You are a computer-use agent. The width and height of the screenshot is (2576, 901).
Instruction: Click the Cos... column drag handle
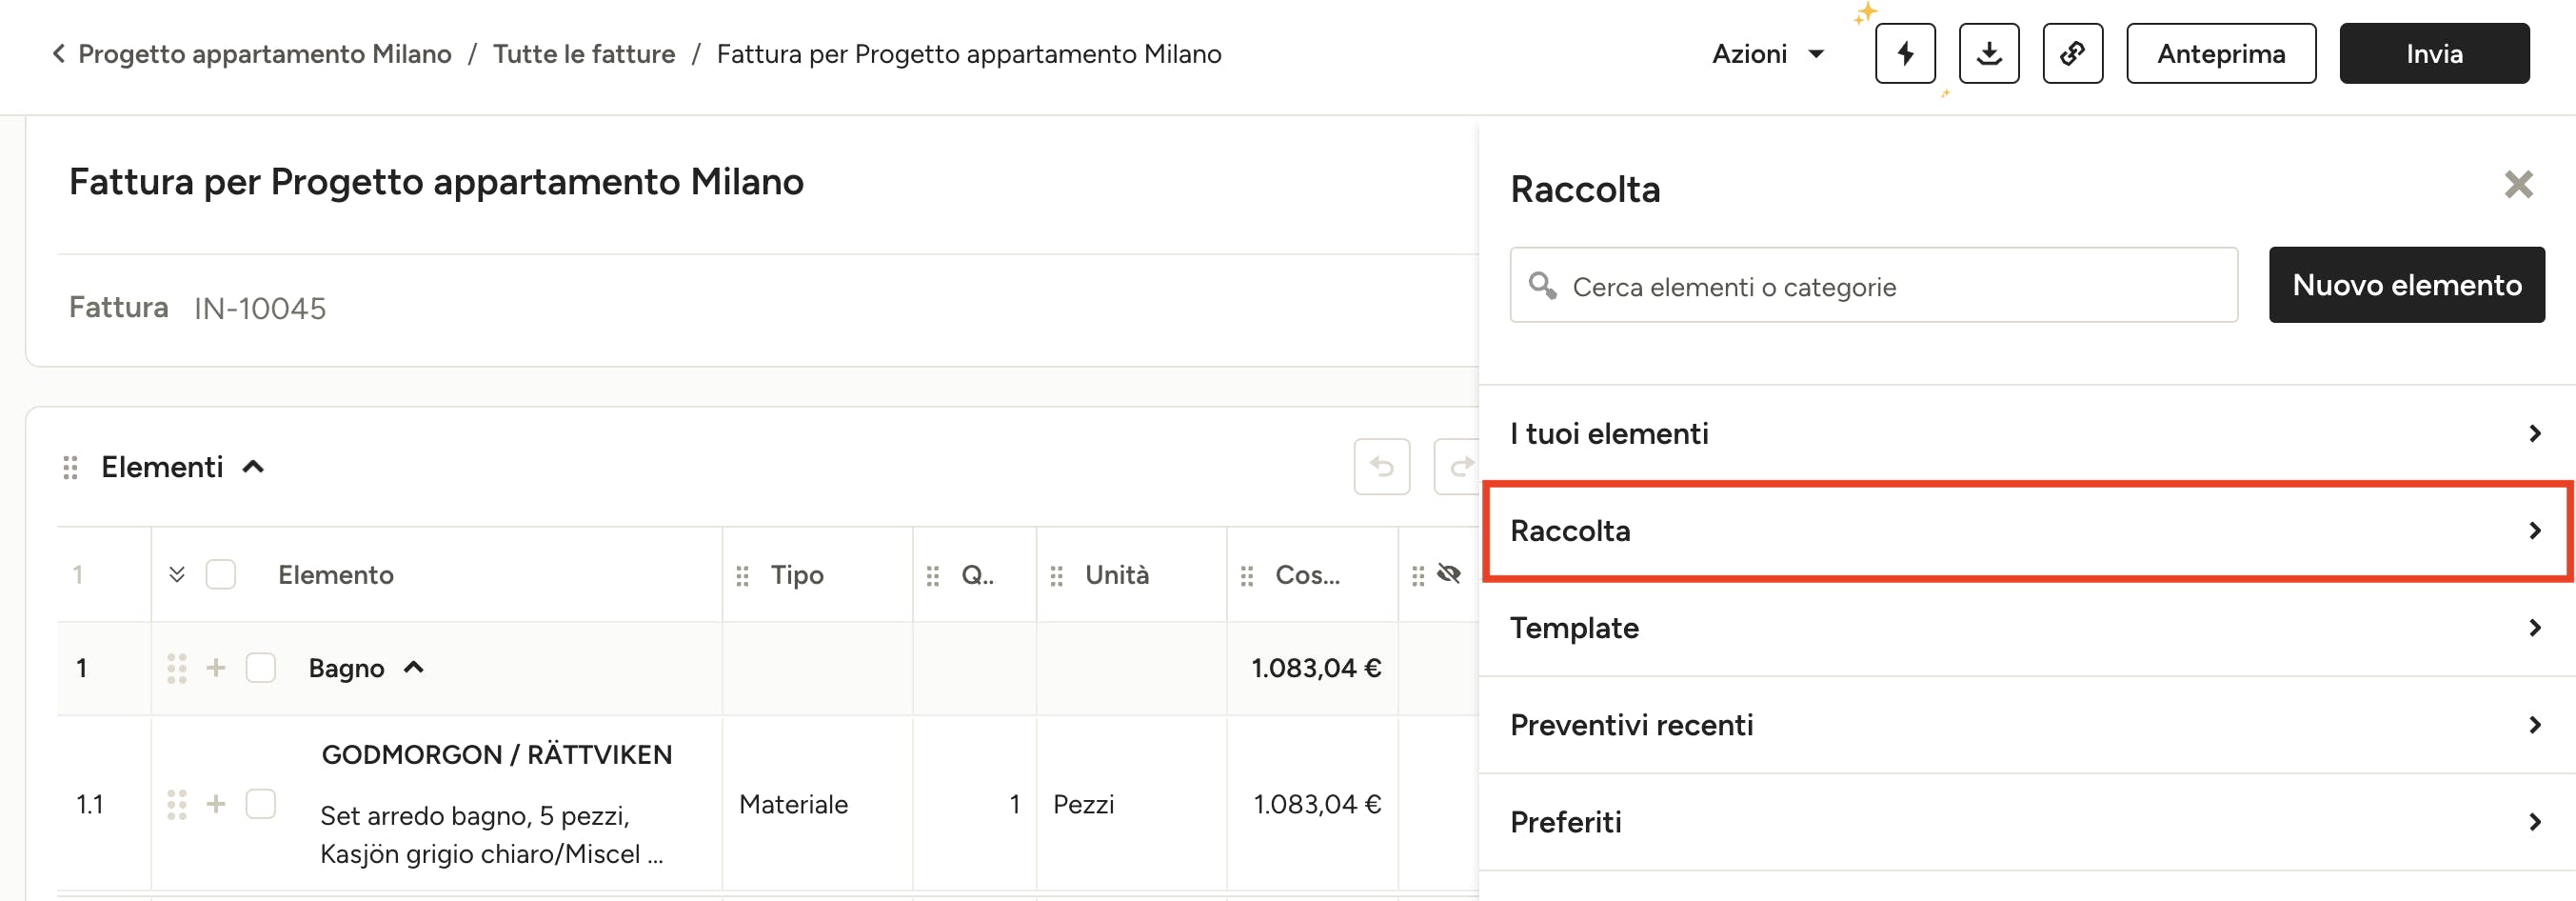tap(1247, 576)
